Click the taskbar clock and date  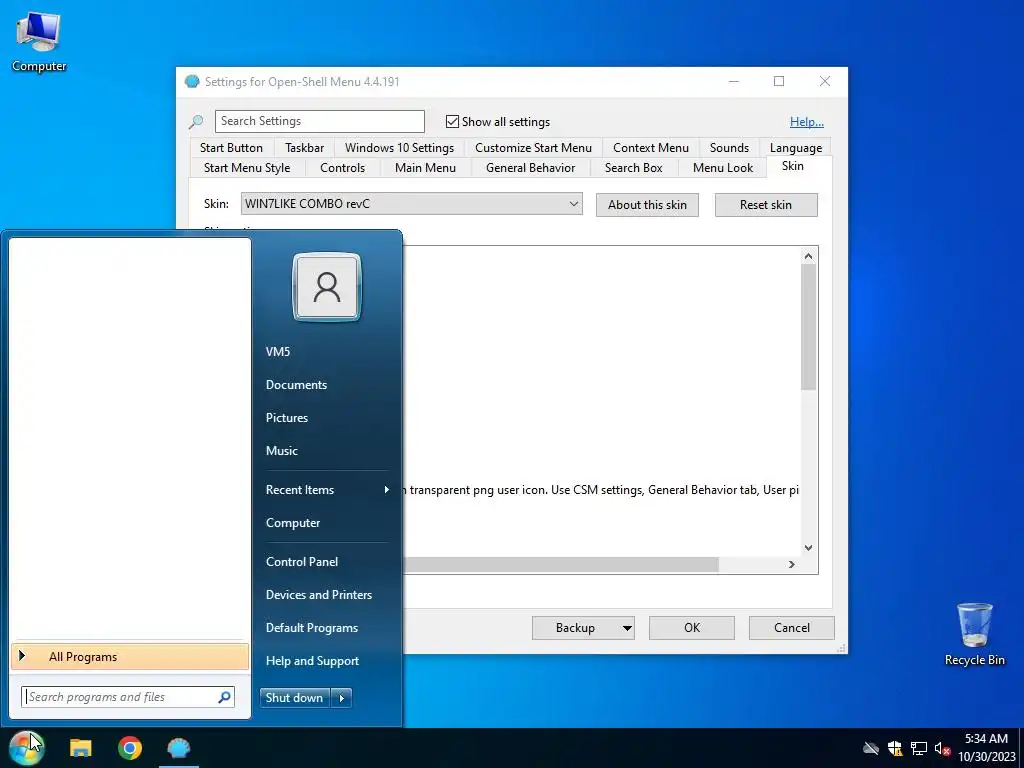[x=986, y=748]
